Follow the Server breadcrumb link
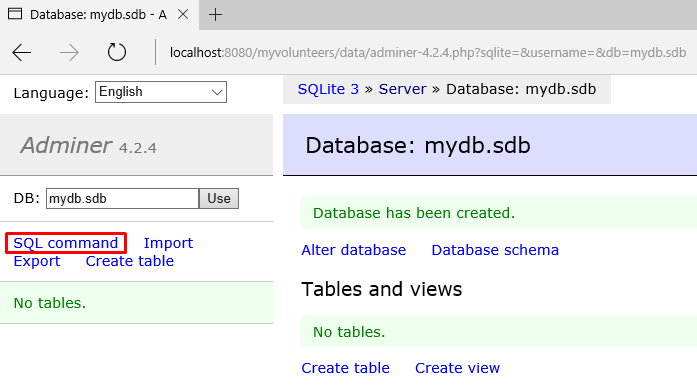Viewport: 697px width, 389px height. tap(402, 89)
